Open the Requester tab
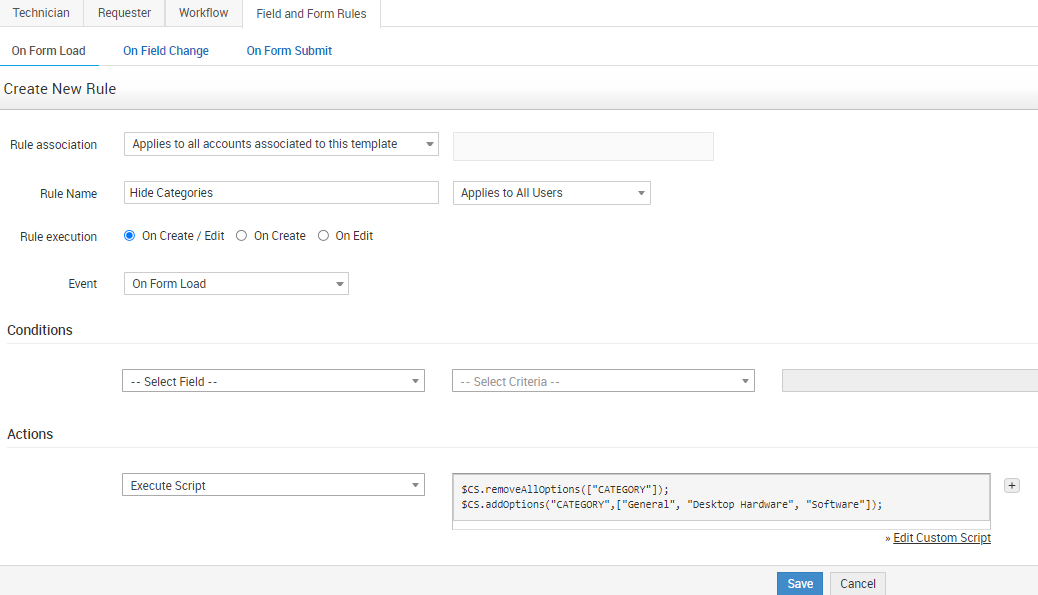The height and width of the screenshot is (595, 1038). point(124,13)
